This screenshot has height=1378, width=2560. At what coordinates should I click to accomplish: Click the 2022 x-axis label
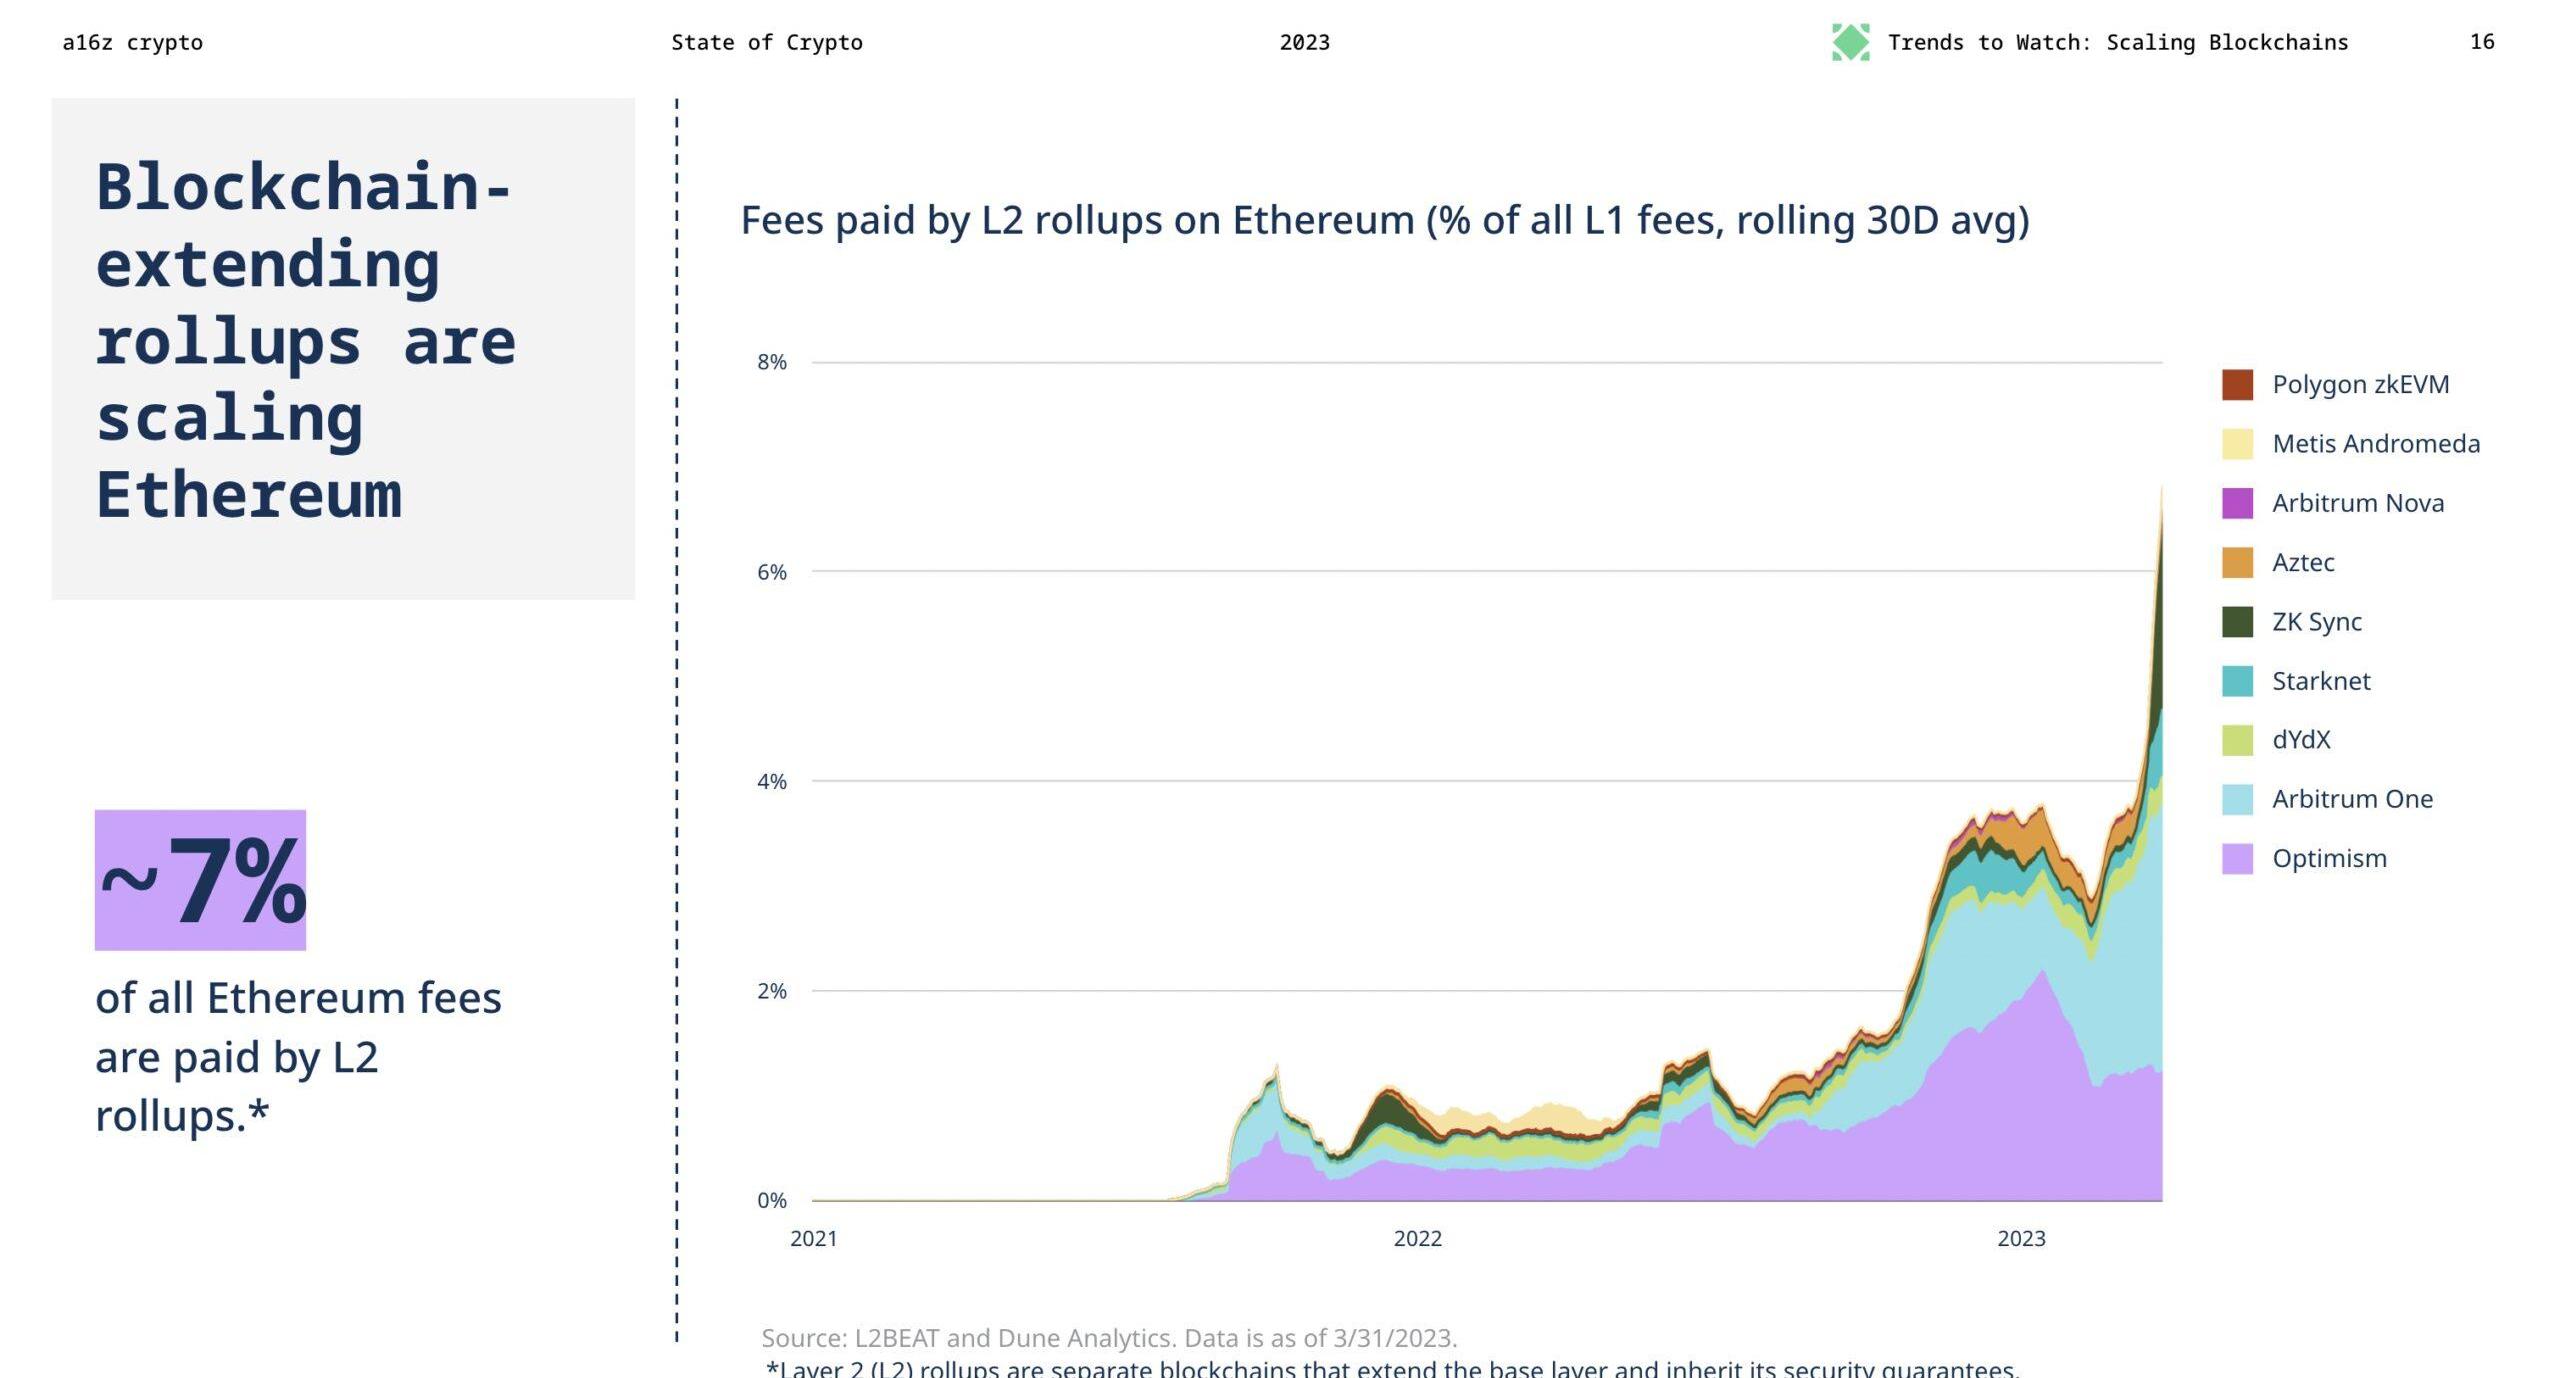click(x=1417, y=1238)
